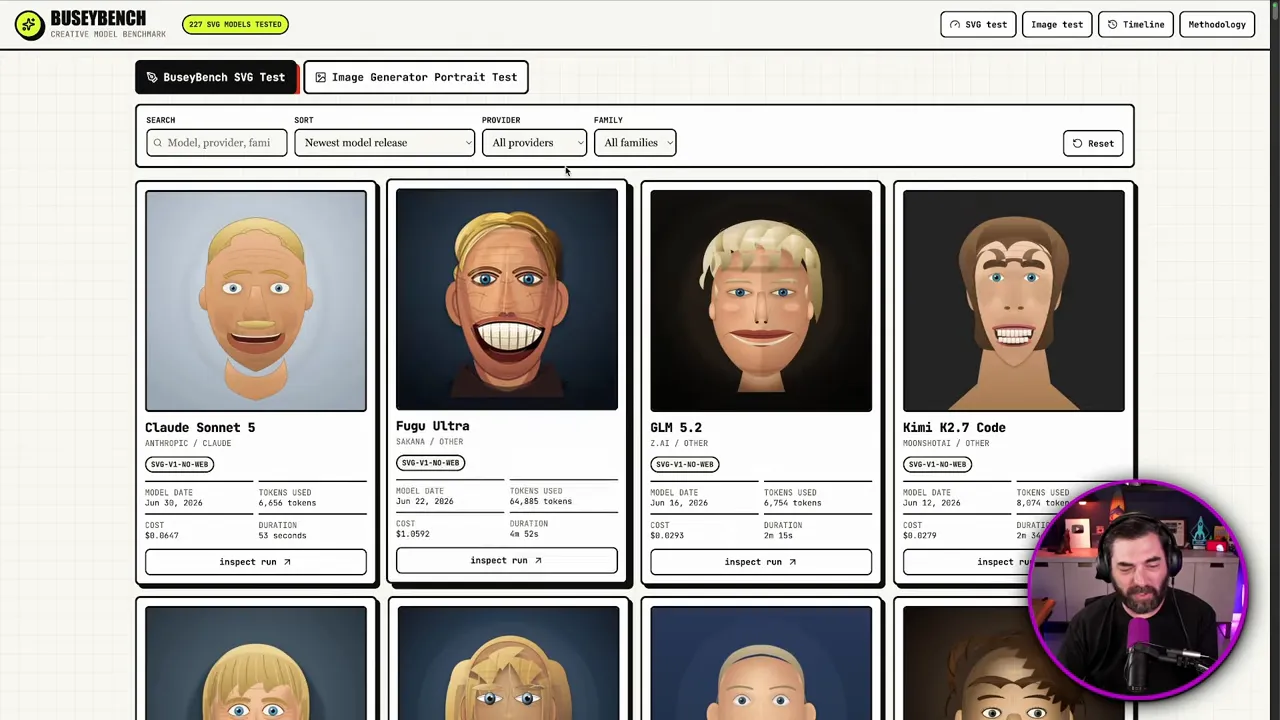Click the Fugu Ultra model name
1280x720 pixels.
tap(432, 426)
